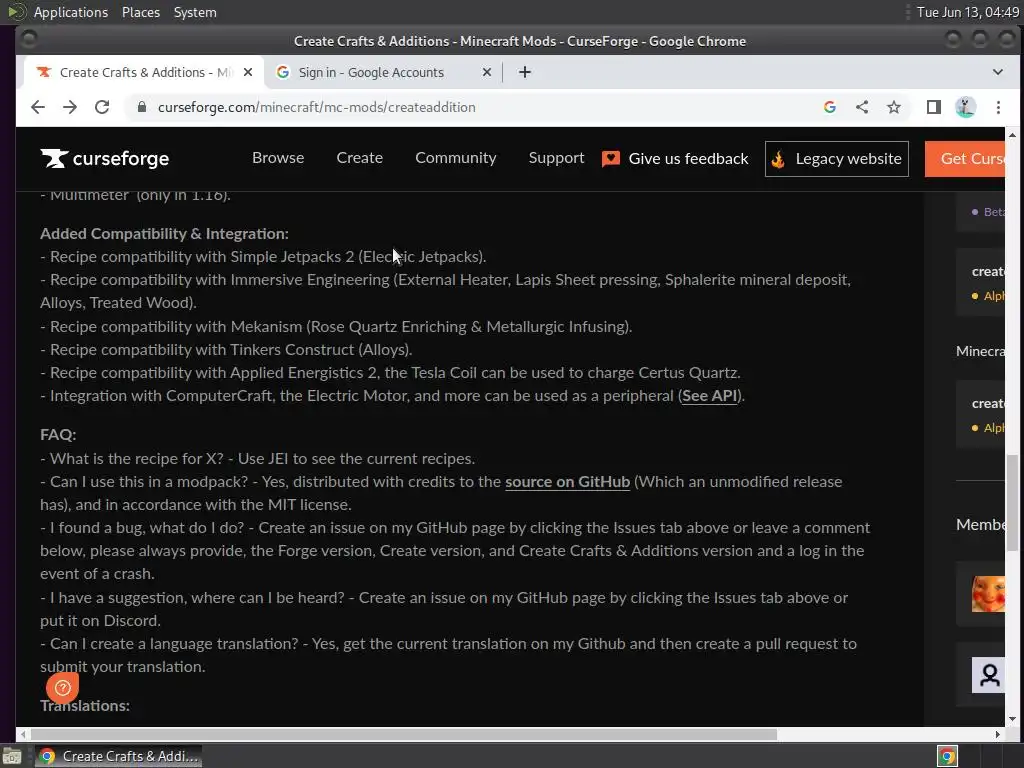Click the scroll left arrow
The height and width of the screenshot is (768, 1024).
pos(24,734)
